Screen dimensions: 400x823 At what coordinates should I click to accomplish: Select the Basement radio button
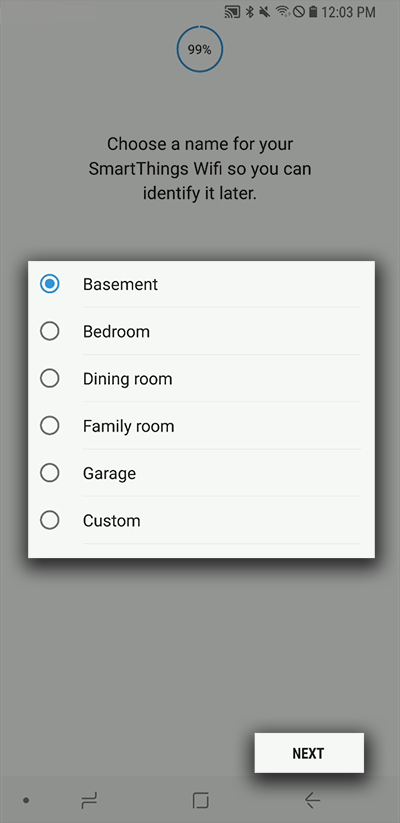click(50, 284)
